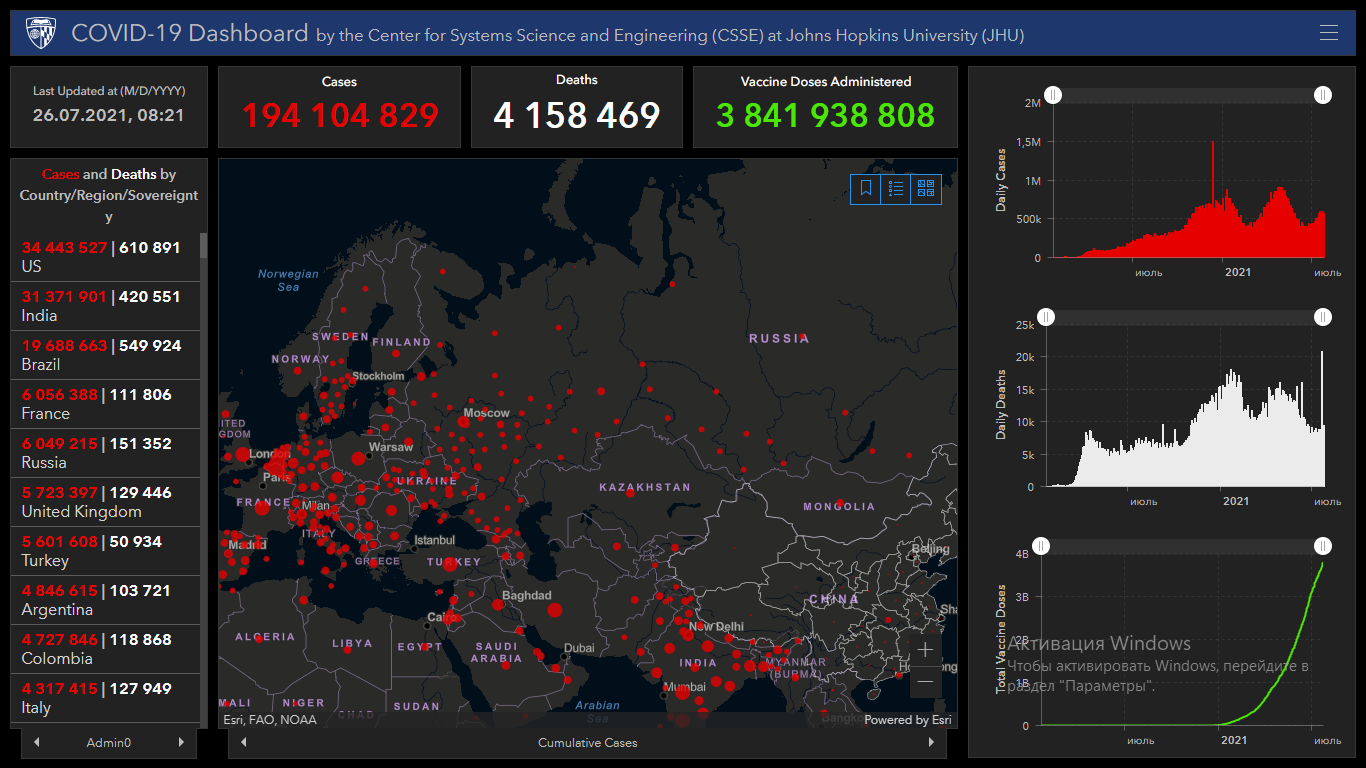Screen dimensions: 1366x768
Task: Go to next tab after Admin0
Action: click(x=181, y=743)
